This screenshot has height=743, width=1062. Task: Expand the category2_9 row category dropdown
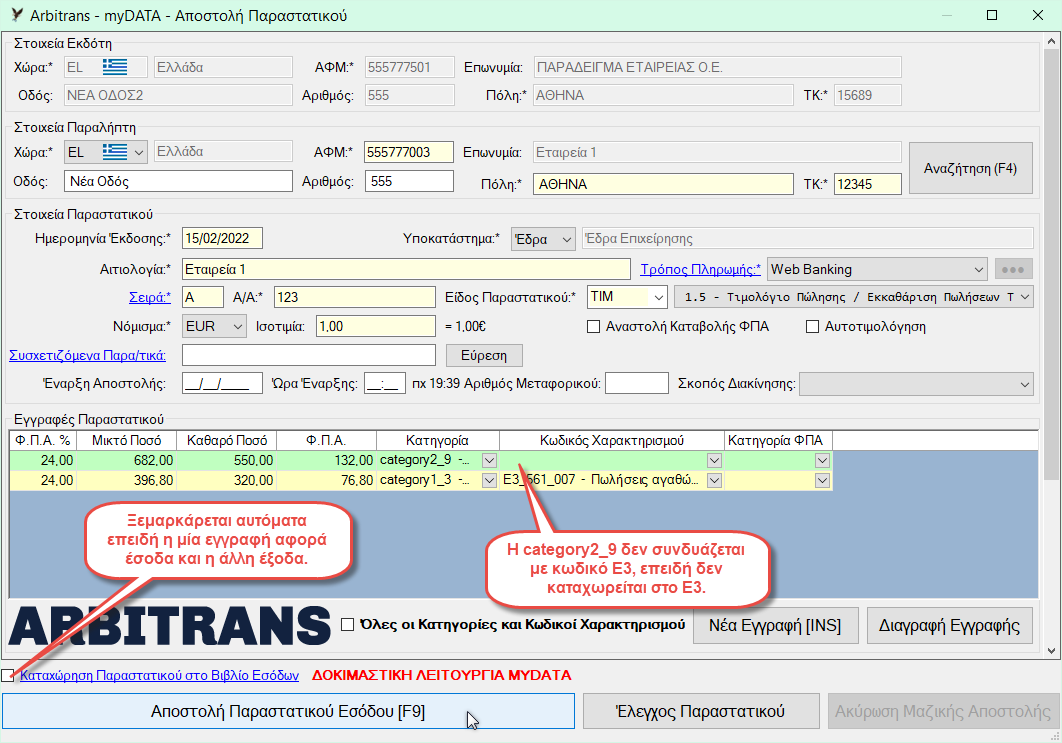[x=489, y=460]
